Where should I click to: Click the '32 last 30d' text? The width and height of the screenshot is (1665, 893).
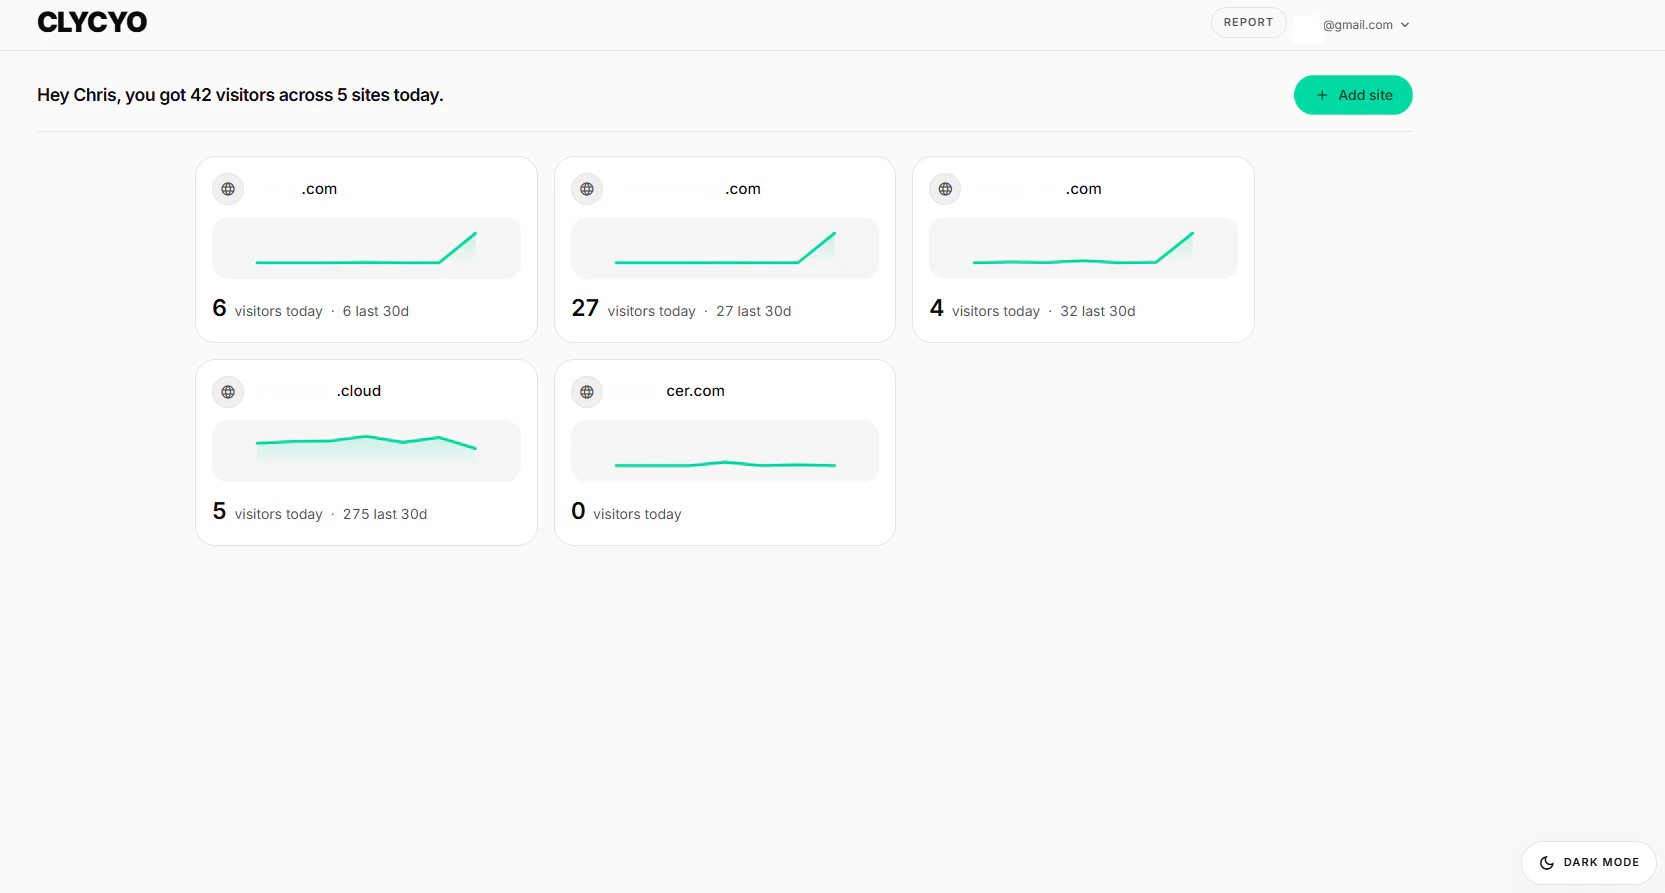[x=1098, y=311]
